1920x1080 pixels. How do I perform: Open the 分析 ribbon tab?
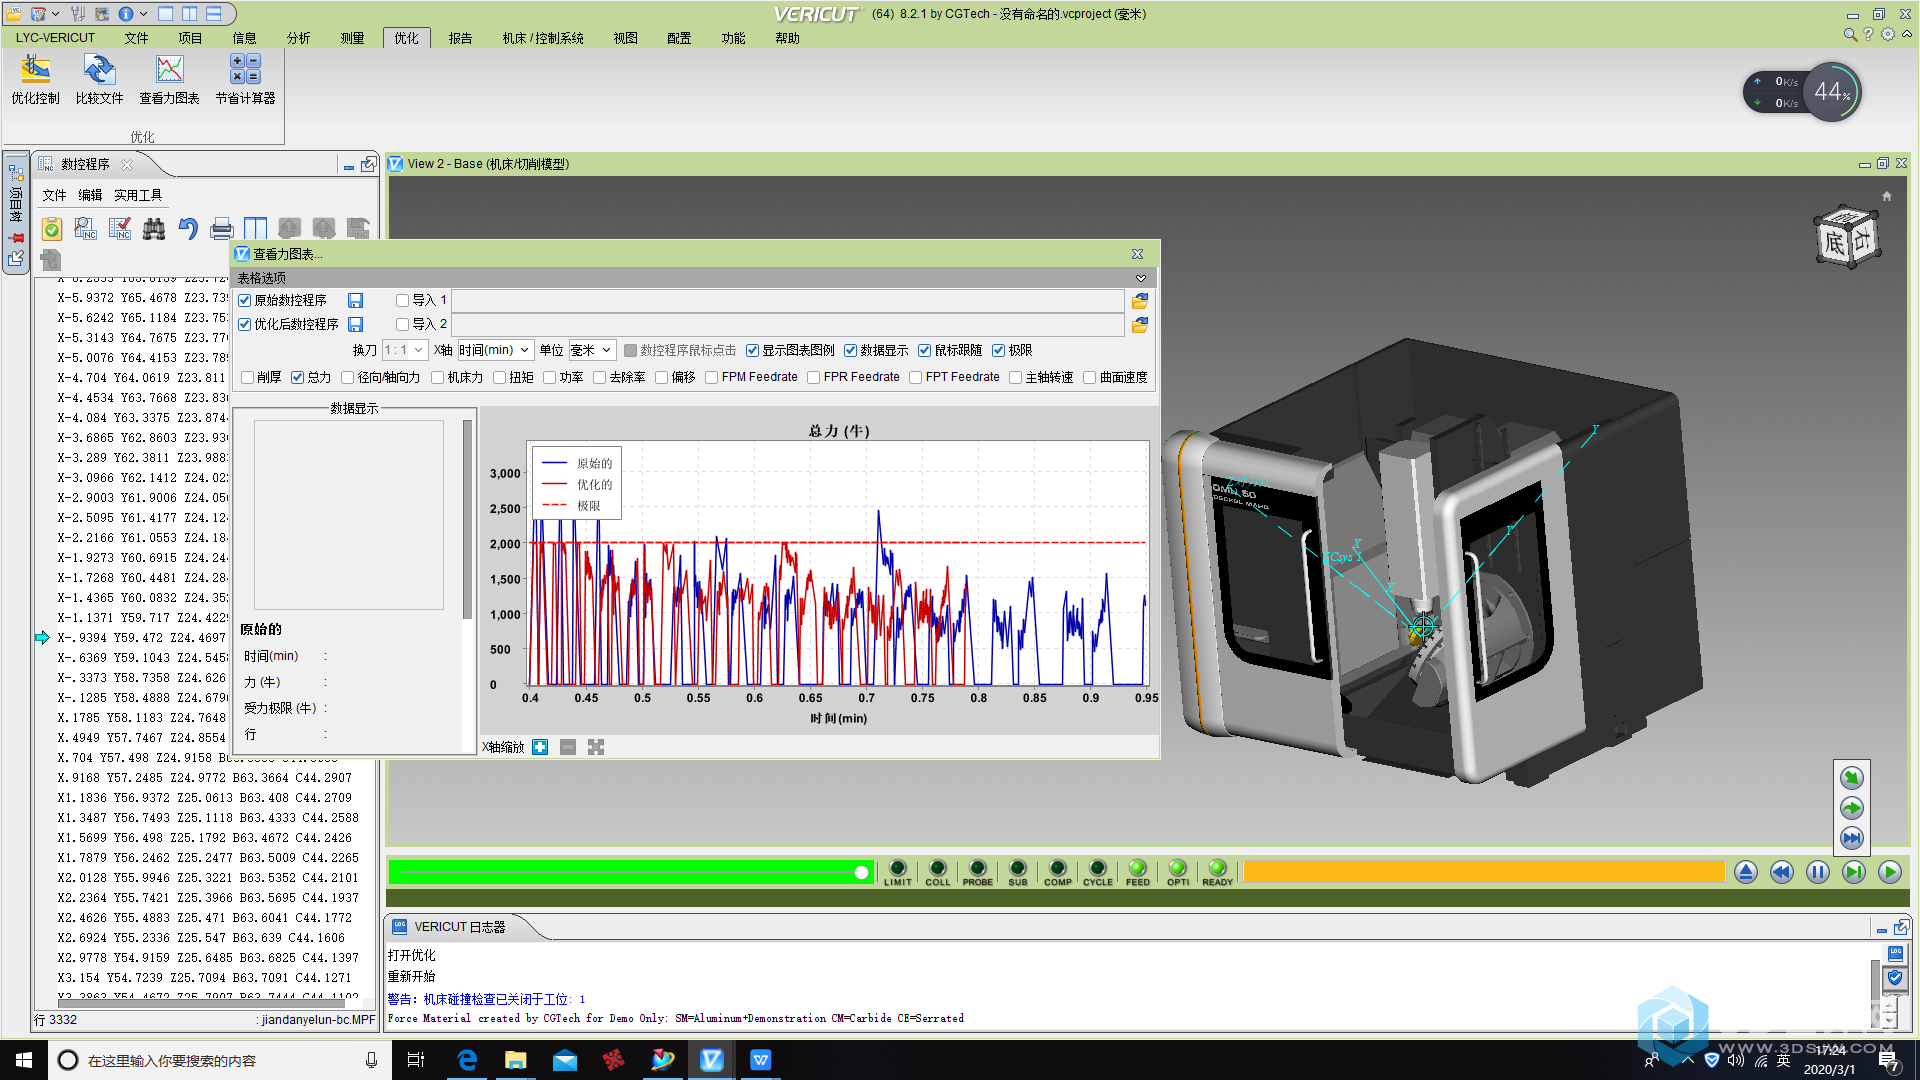298,38
